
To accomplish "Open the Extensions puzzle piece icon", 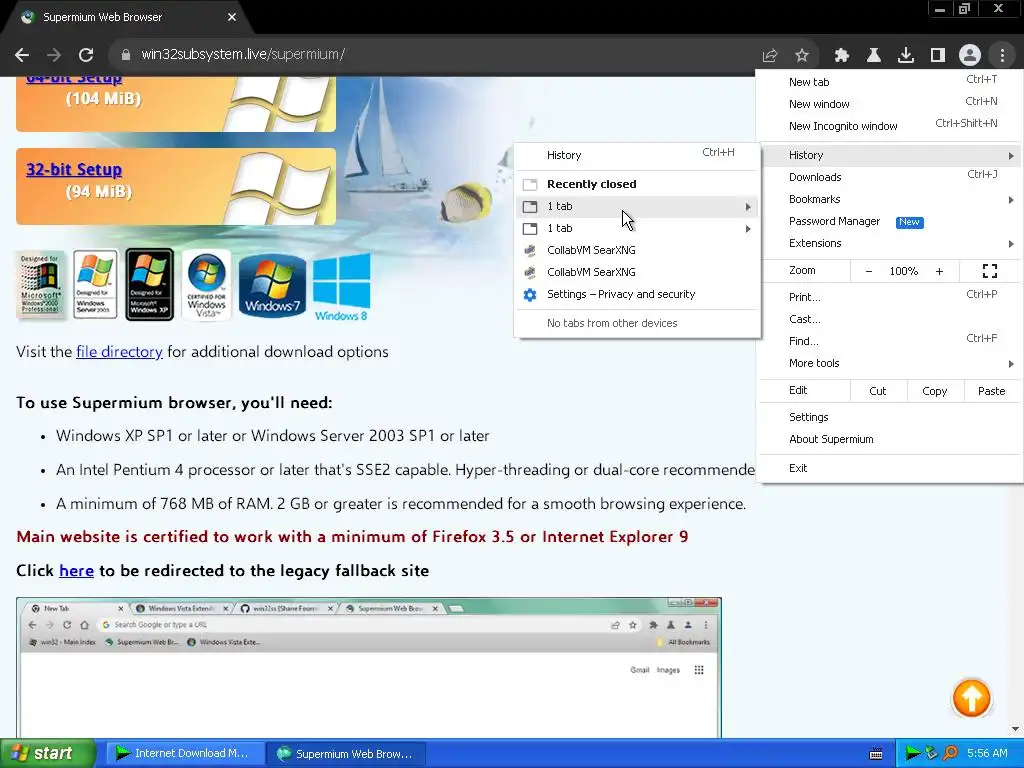I will click(x=842, y=56).
